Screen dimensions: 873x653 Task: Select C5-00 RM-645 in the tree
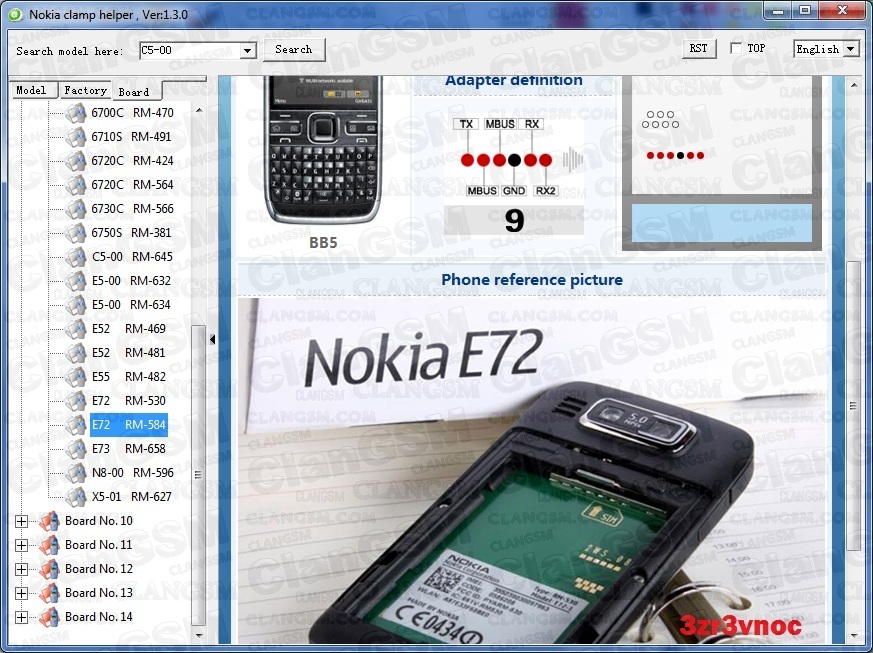click(x=133, y=257)
